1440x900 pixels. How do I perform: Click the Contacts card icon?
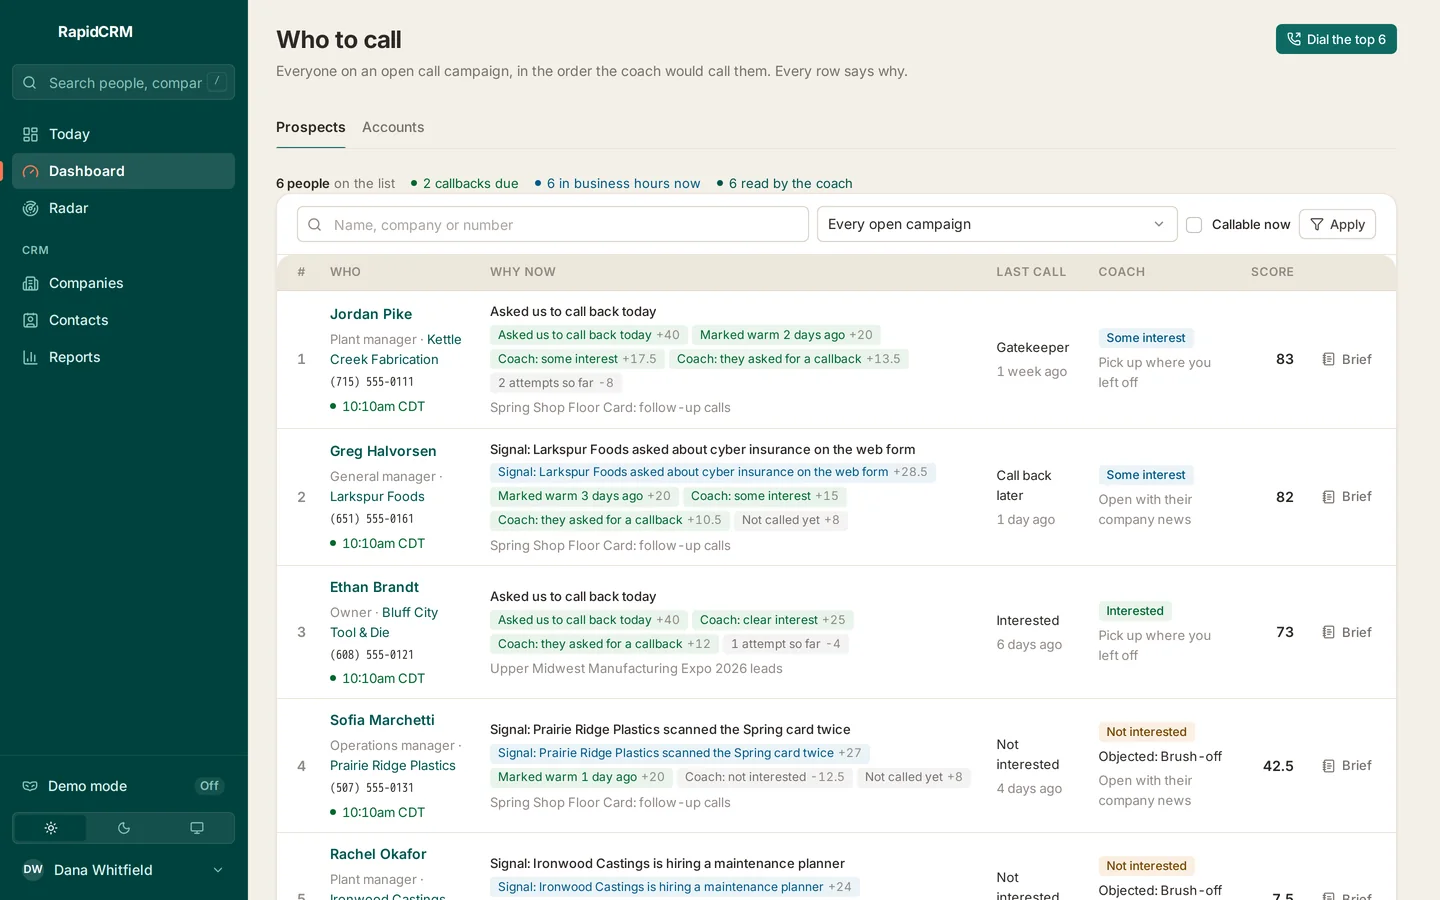pos(30,320)
